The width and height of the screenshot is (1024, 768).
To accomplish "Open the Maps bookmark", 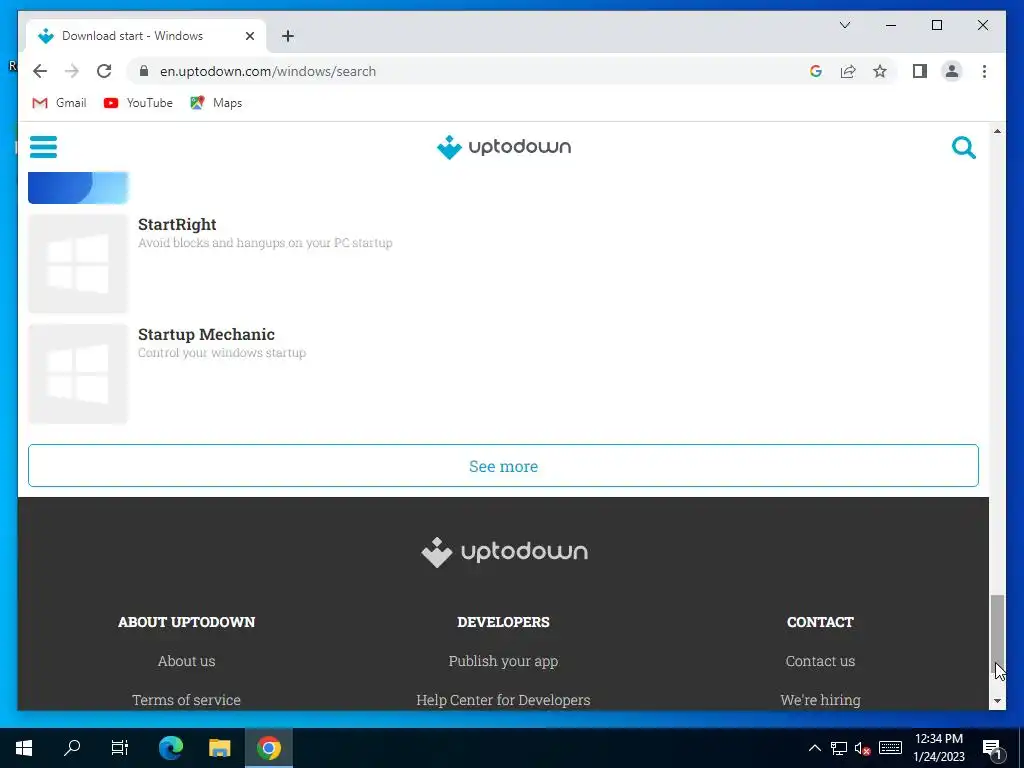I will 216,103.
